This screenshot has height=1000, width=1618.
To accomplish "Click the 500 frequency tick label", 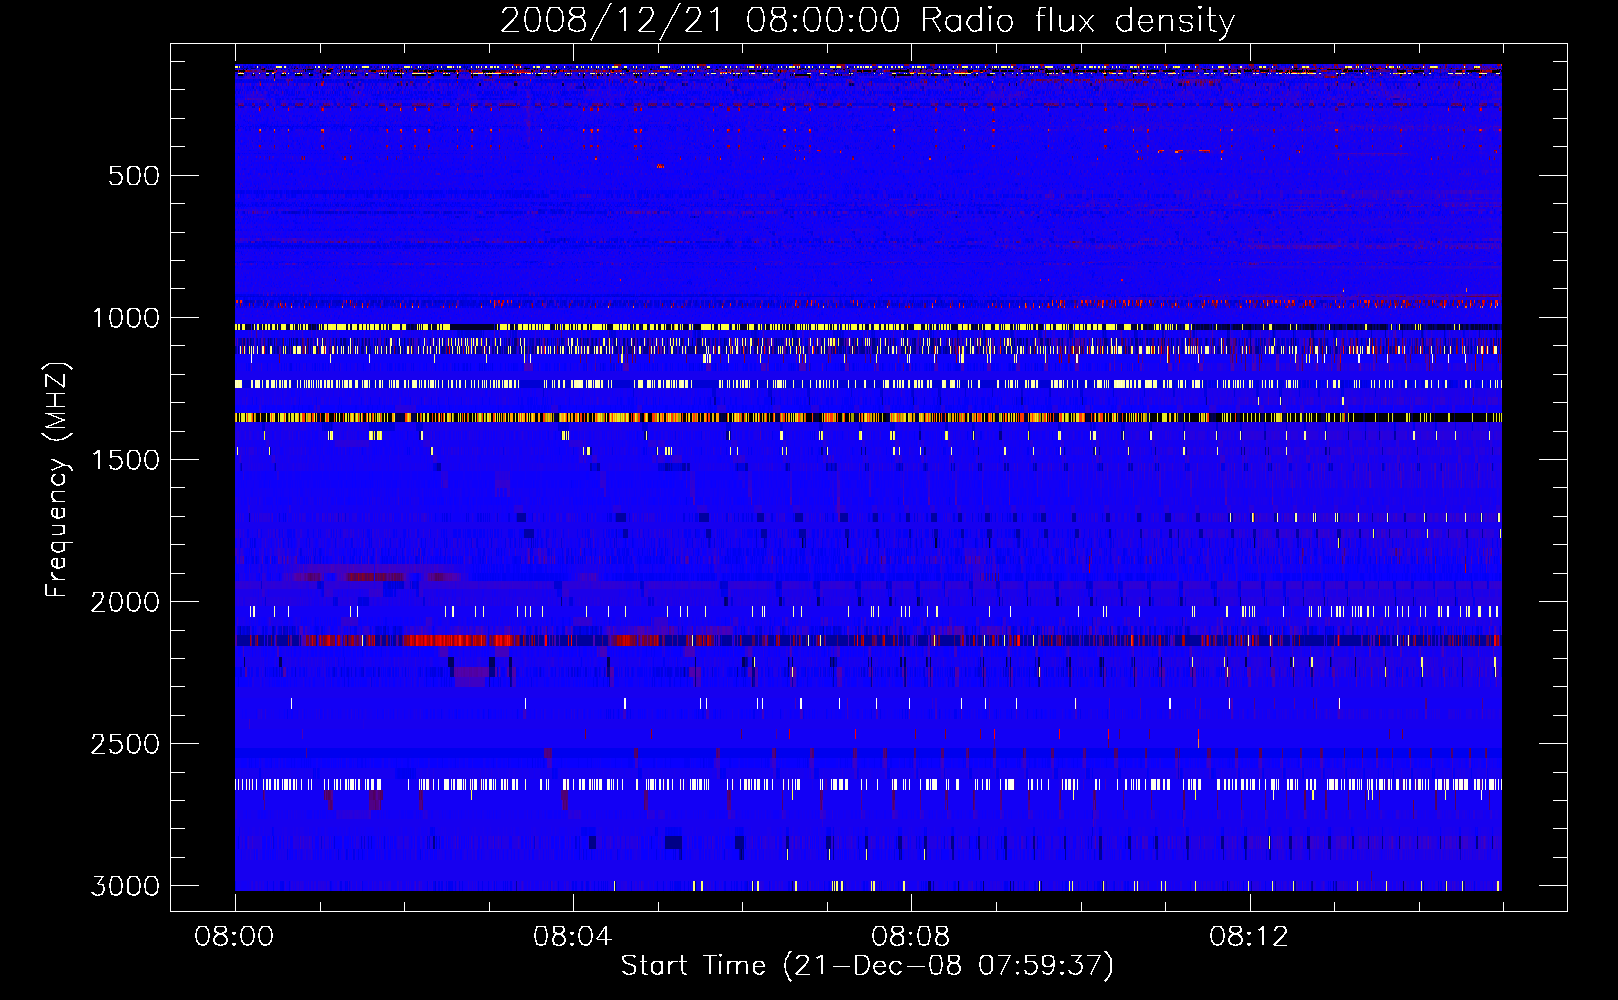I will tap(134, 176).
